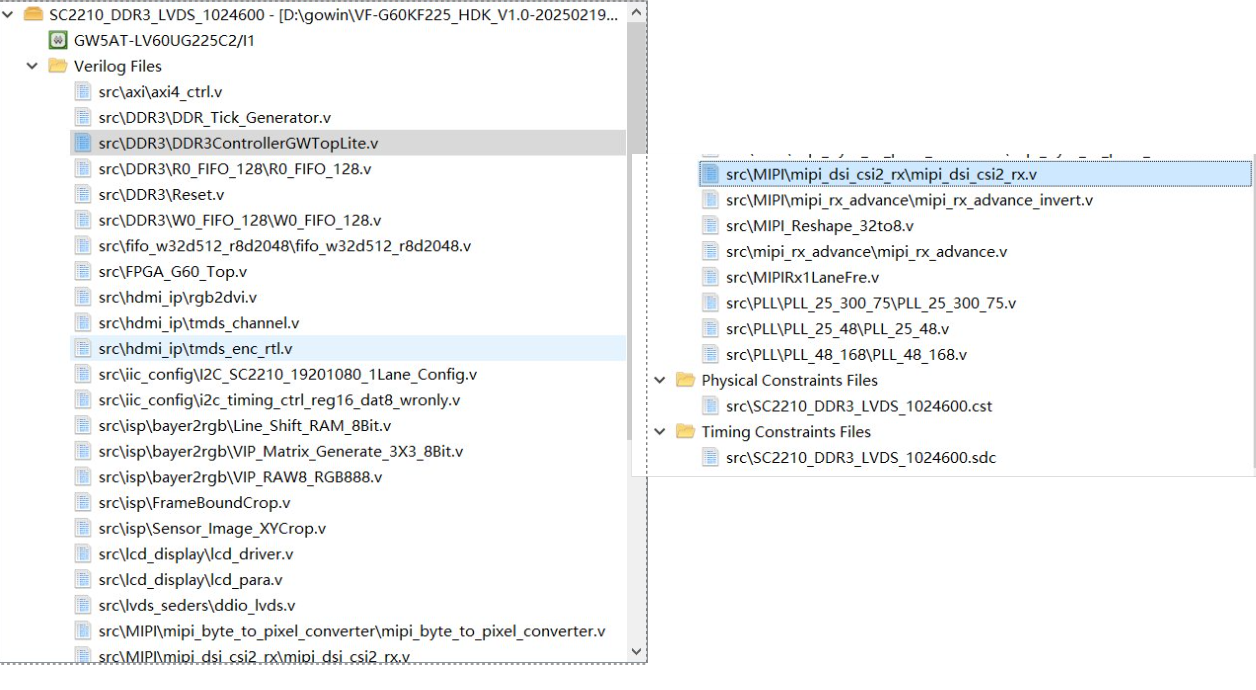The height and width of the screenshot is (690, 1256).
Task: Click the scrollbar down arrow in file tree
Action: 637,651
